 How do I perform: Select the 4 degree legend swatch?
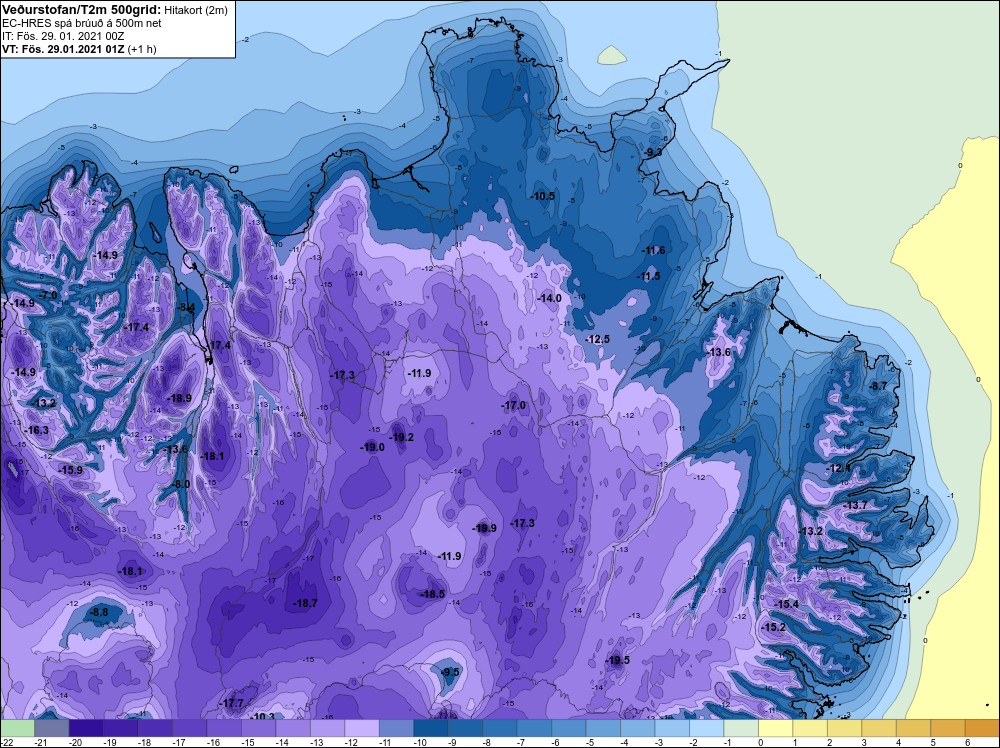(x=913, y=728)
